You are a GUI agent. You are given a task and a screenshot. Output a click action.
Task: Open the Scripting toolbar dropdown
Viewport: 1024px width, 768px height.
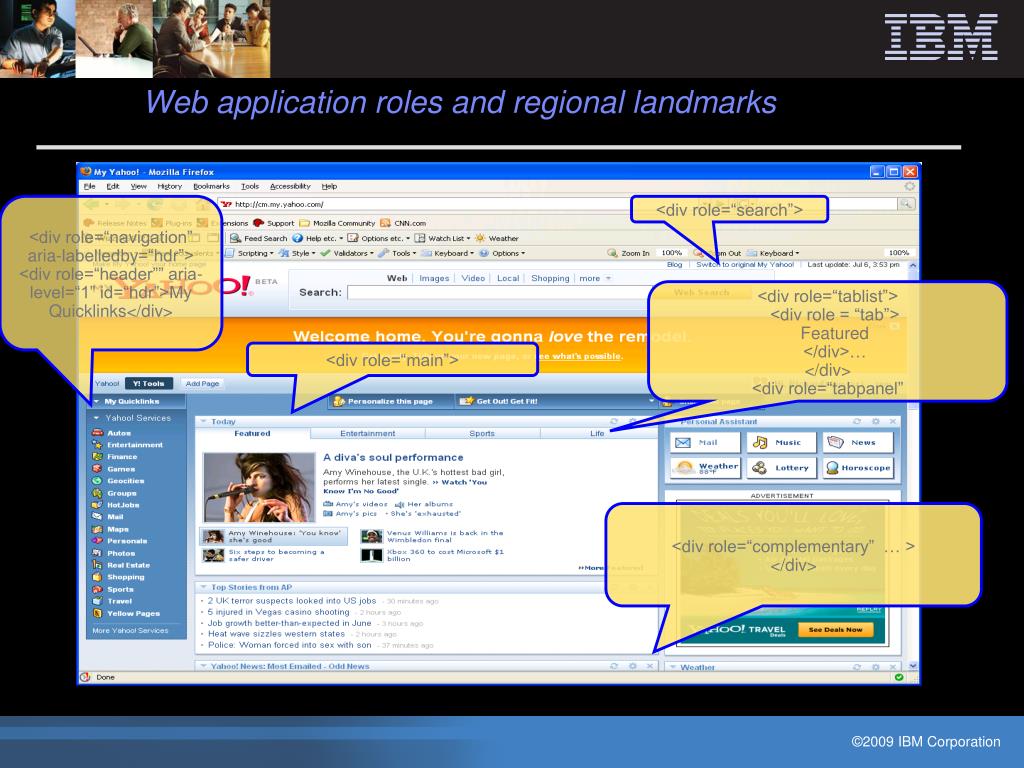point(249,253)
